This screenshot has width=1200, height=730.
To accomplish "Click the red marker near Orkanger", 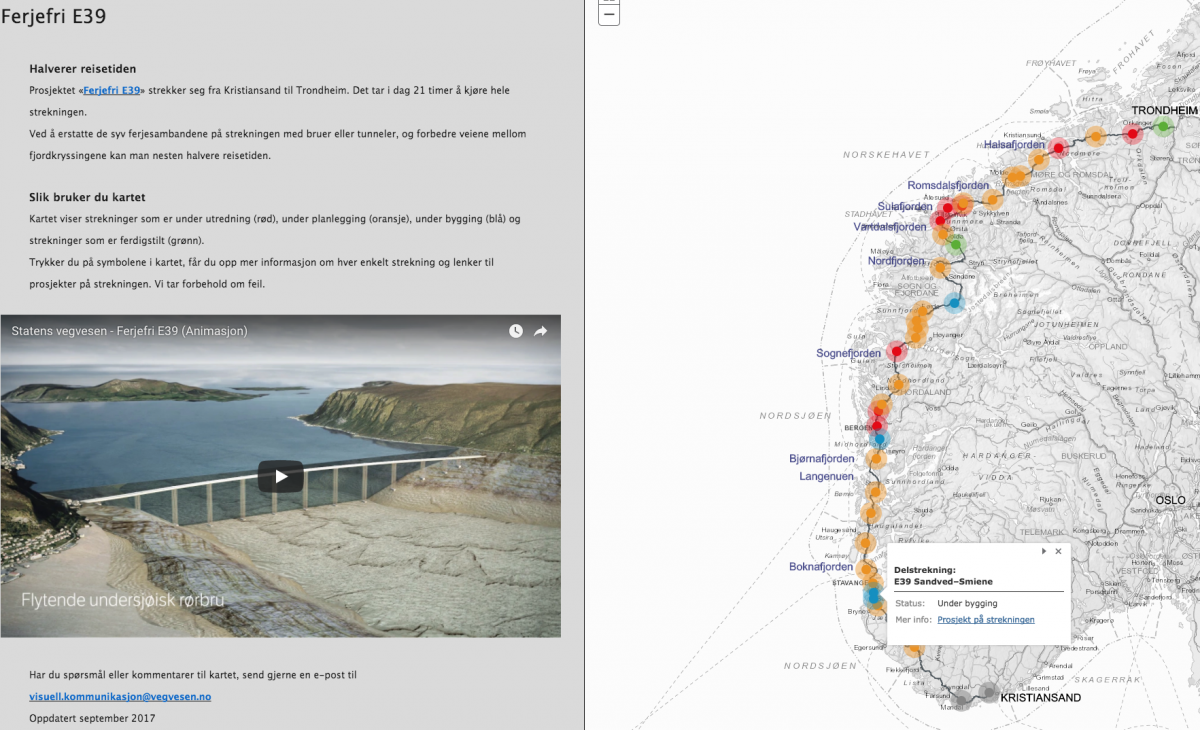I will click(1132, 133).
